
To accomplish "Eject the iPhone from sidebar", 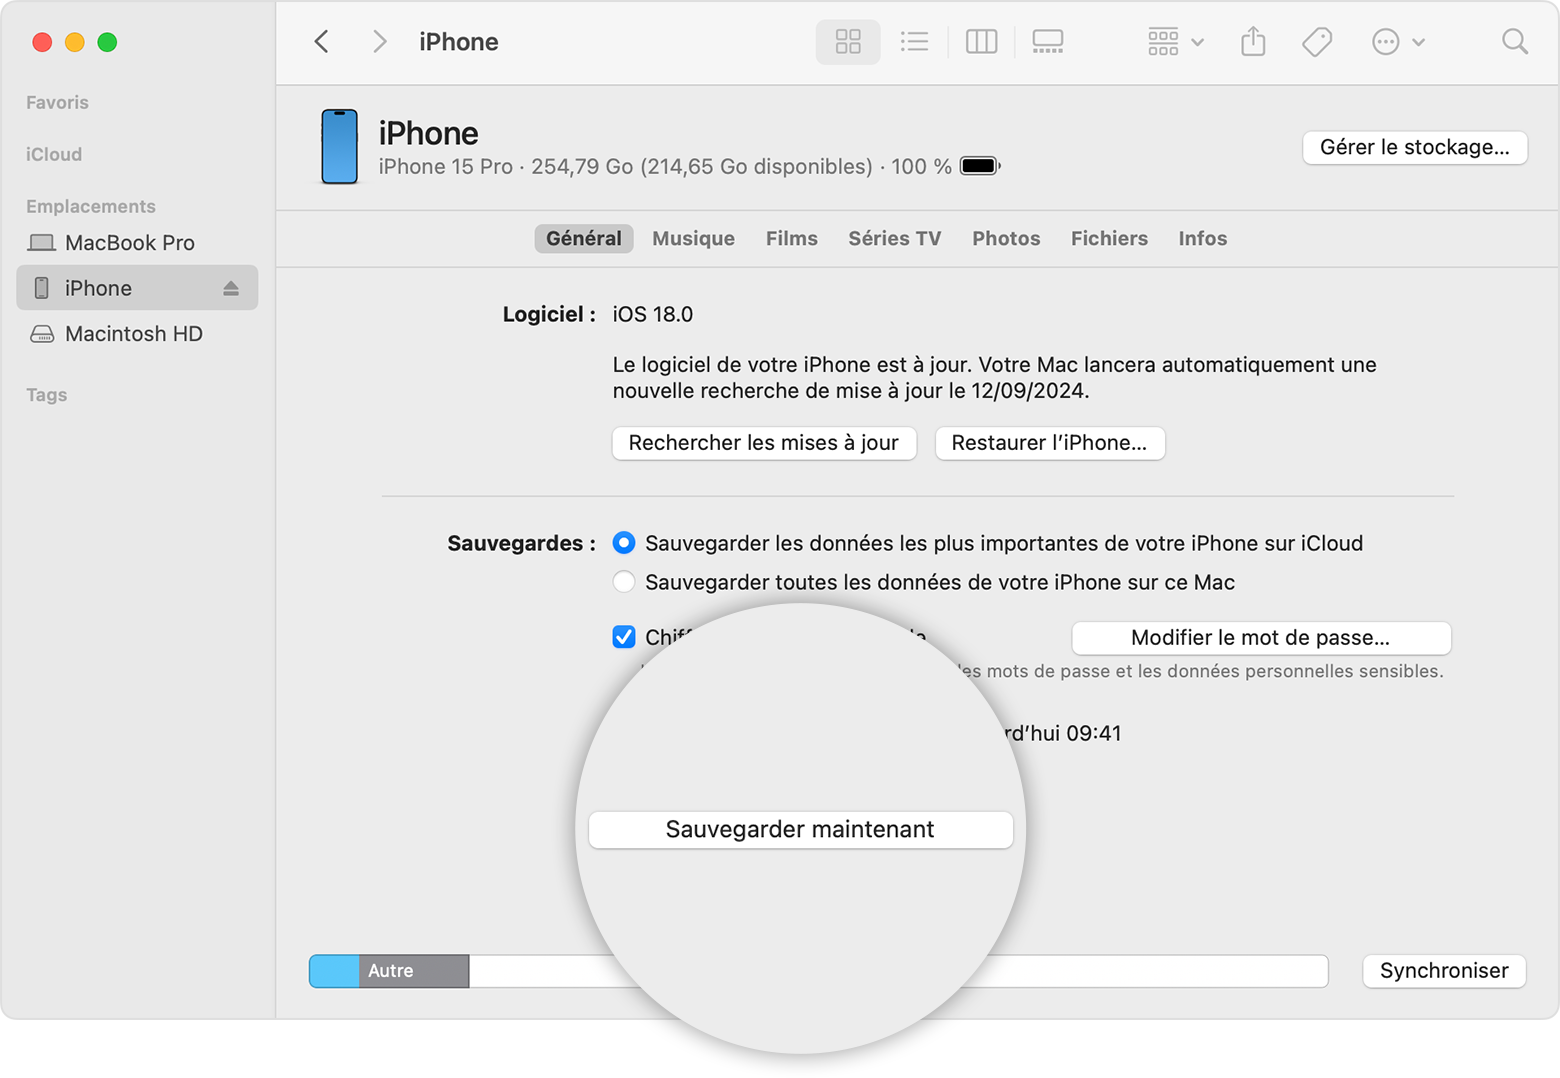I will coord(231,288).
